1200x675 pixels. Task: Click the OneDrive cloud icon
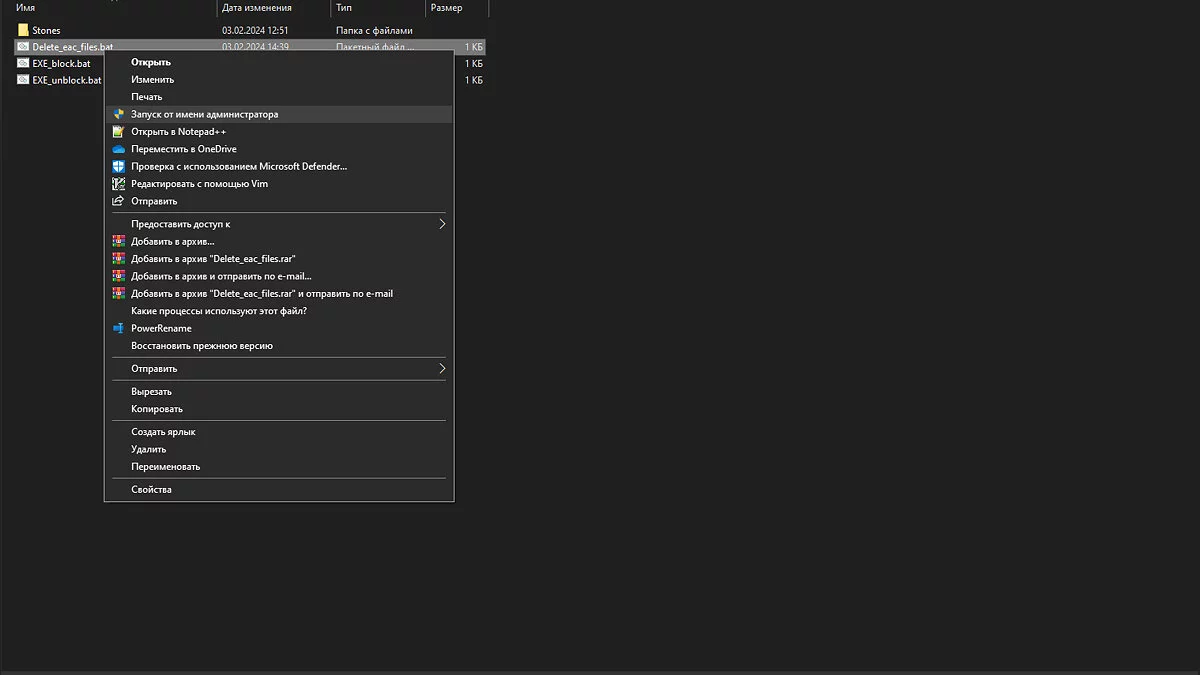pyautogui.click(x=118, y=149)
